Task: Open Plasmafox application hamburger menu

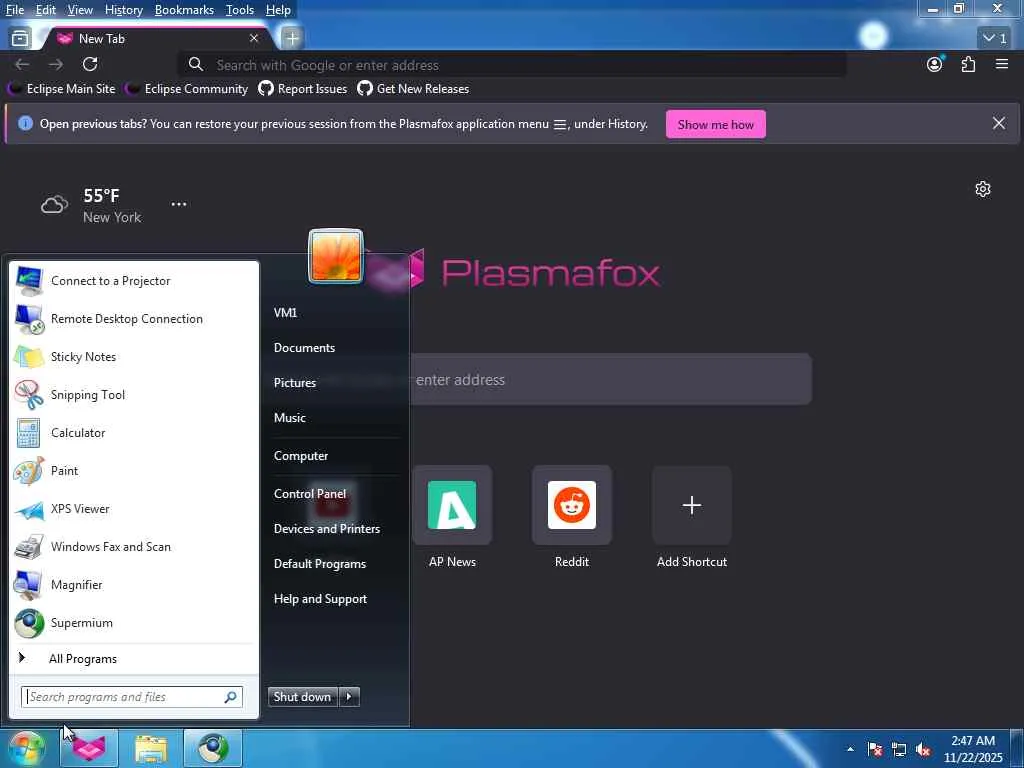Action: [x=1002, y=64]
